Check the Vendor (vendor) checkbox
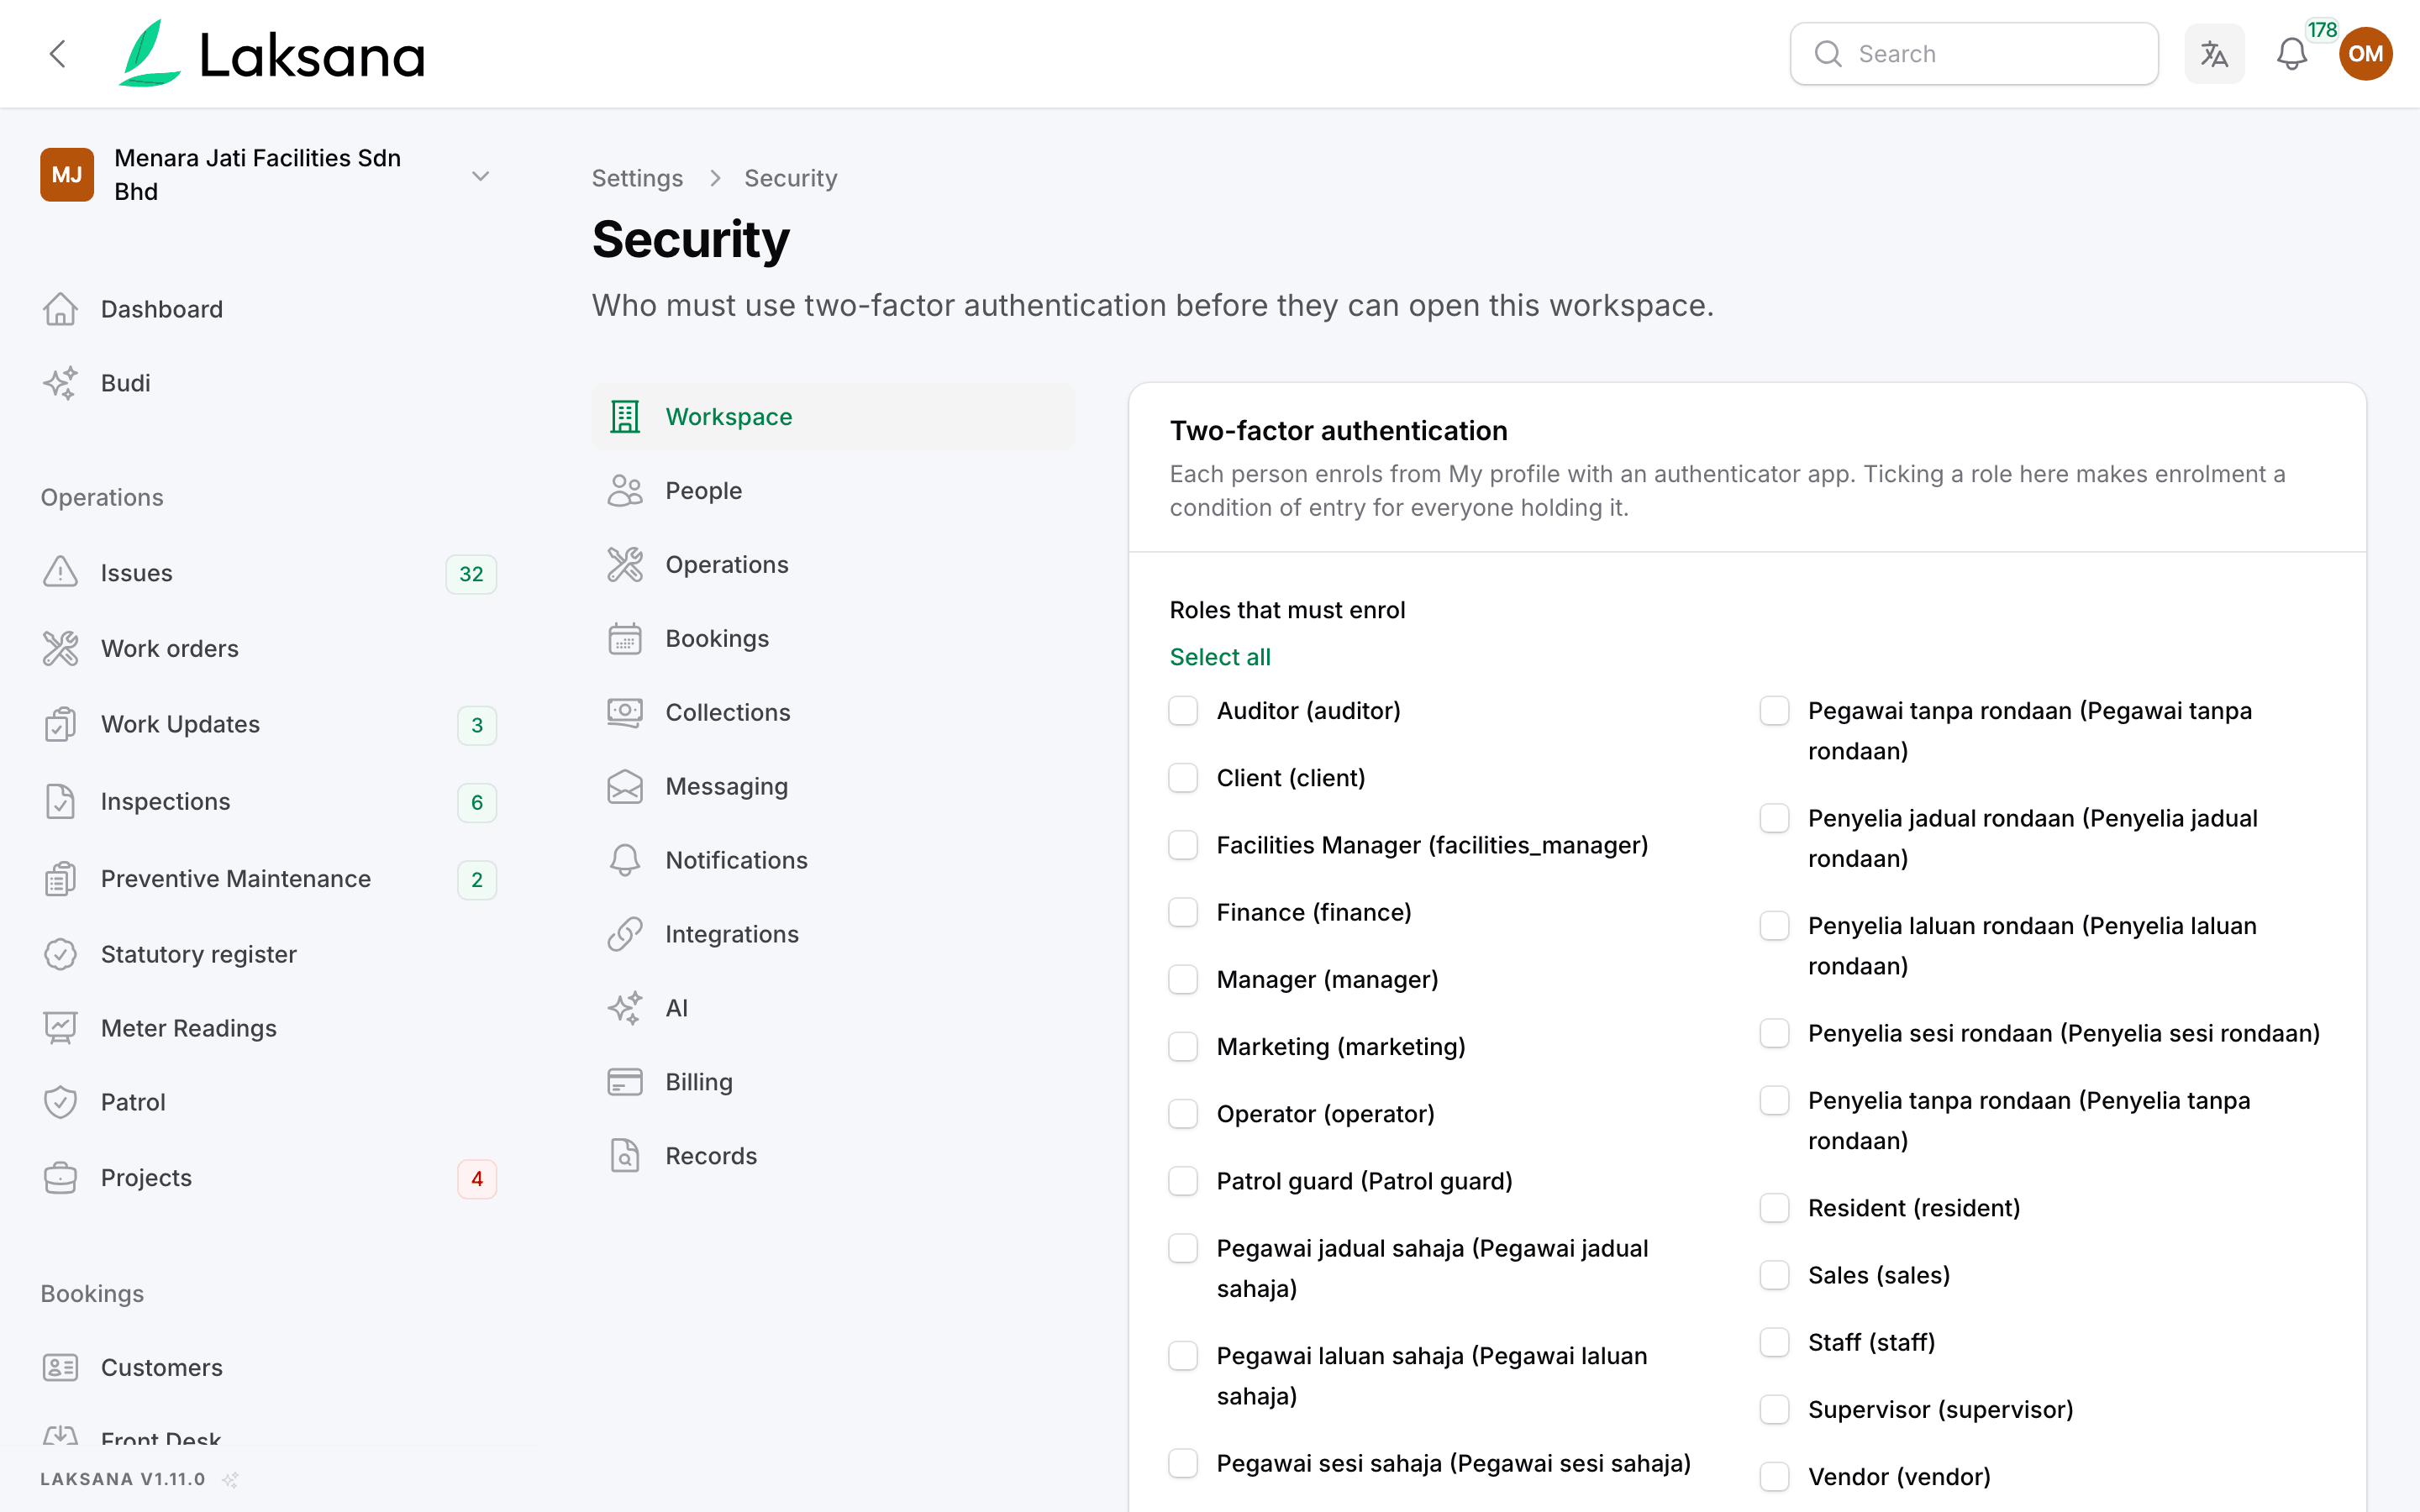Image resolution: width=2420 pixels, height=1512 pixels. tap(1774, 1477)
